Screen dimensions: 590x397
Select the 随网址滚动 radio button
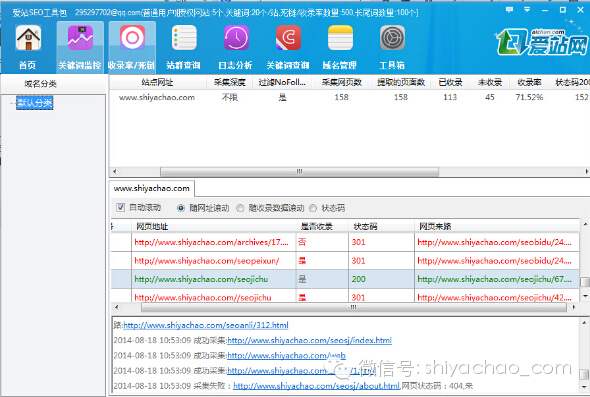click(181, 208)
